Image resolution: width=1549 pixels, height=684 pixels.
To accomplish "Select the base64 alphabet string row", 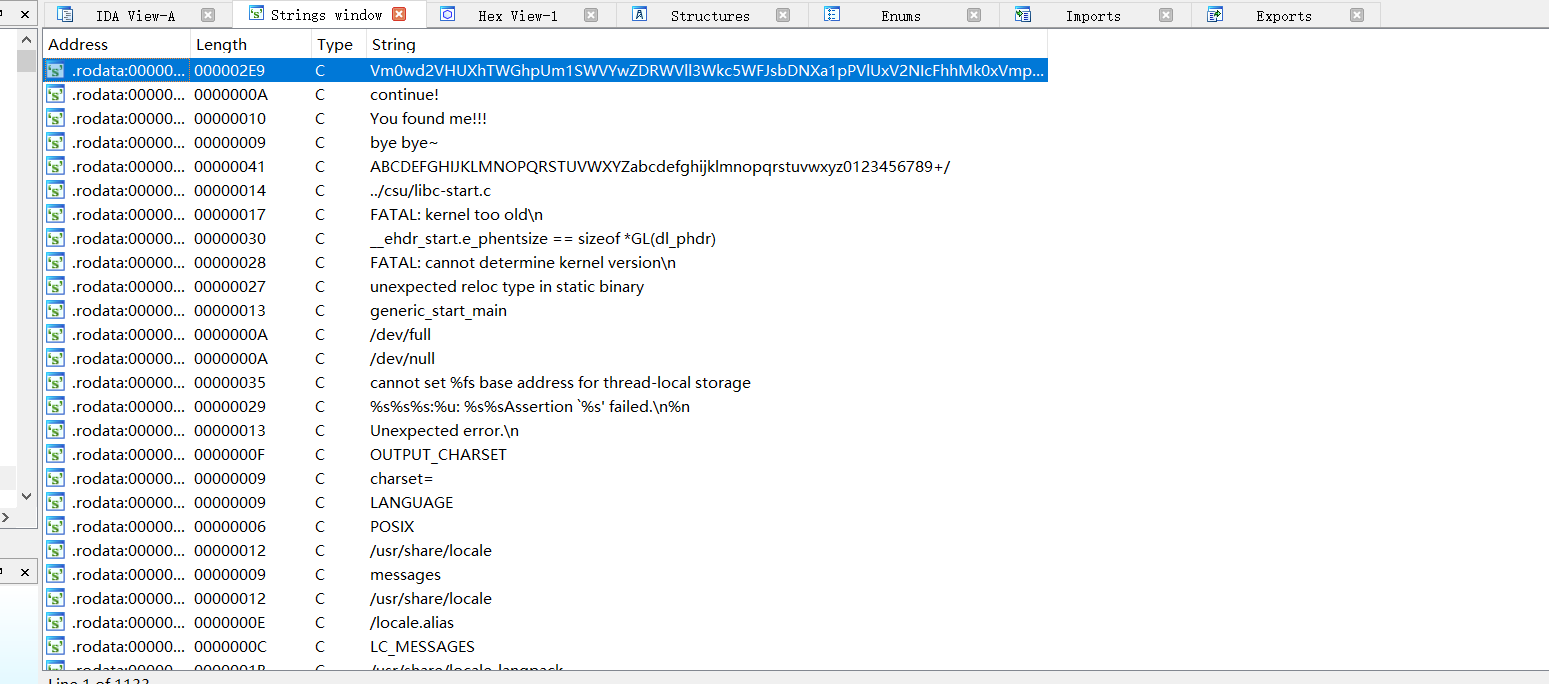I will pyautogui.click(x=659, y=167).
